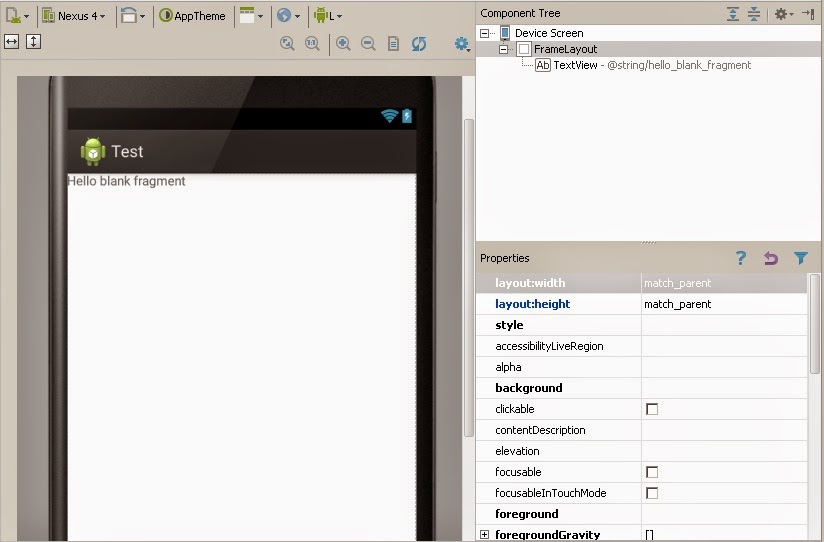
Task: Click the zoom in magnifier icon
Action: point(343,44)
